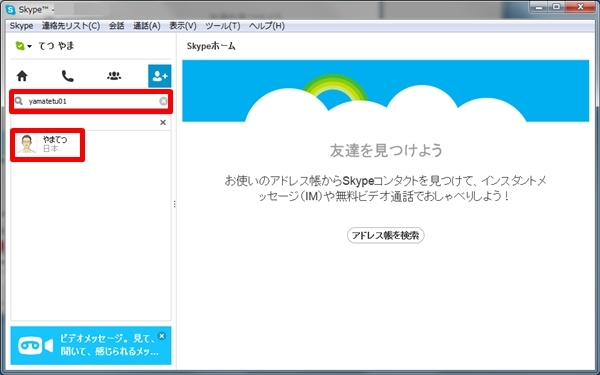Click the アドレス帳を検索 button
This screenshot has width=600, height=375.
click(x=386, y=235)
